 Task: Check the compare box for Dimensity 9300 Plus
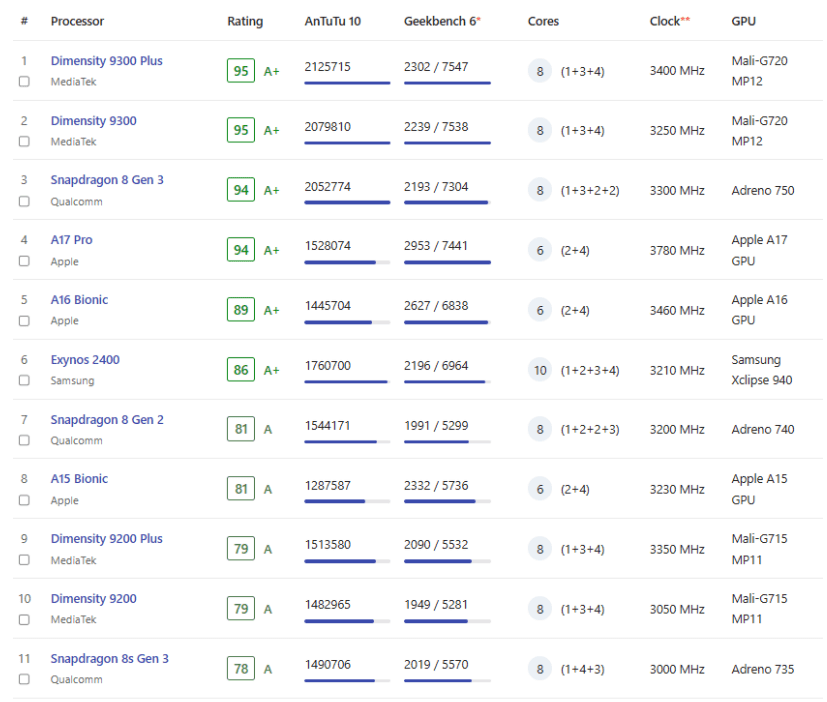pyautogui.click(x=24, y=82)
